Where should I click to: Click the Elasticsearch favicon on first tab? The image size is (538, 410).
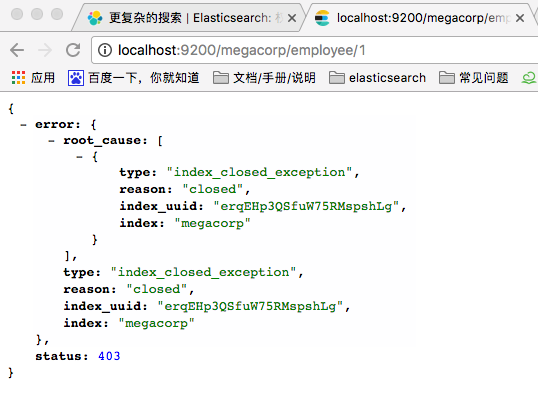click(x=95, y=18)
